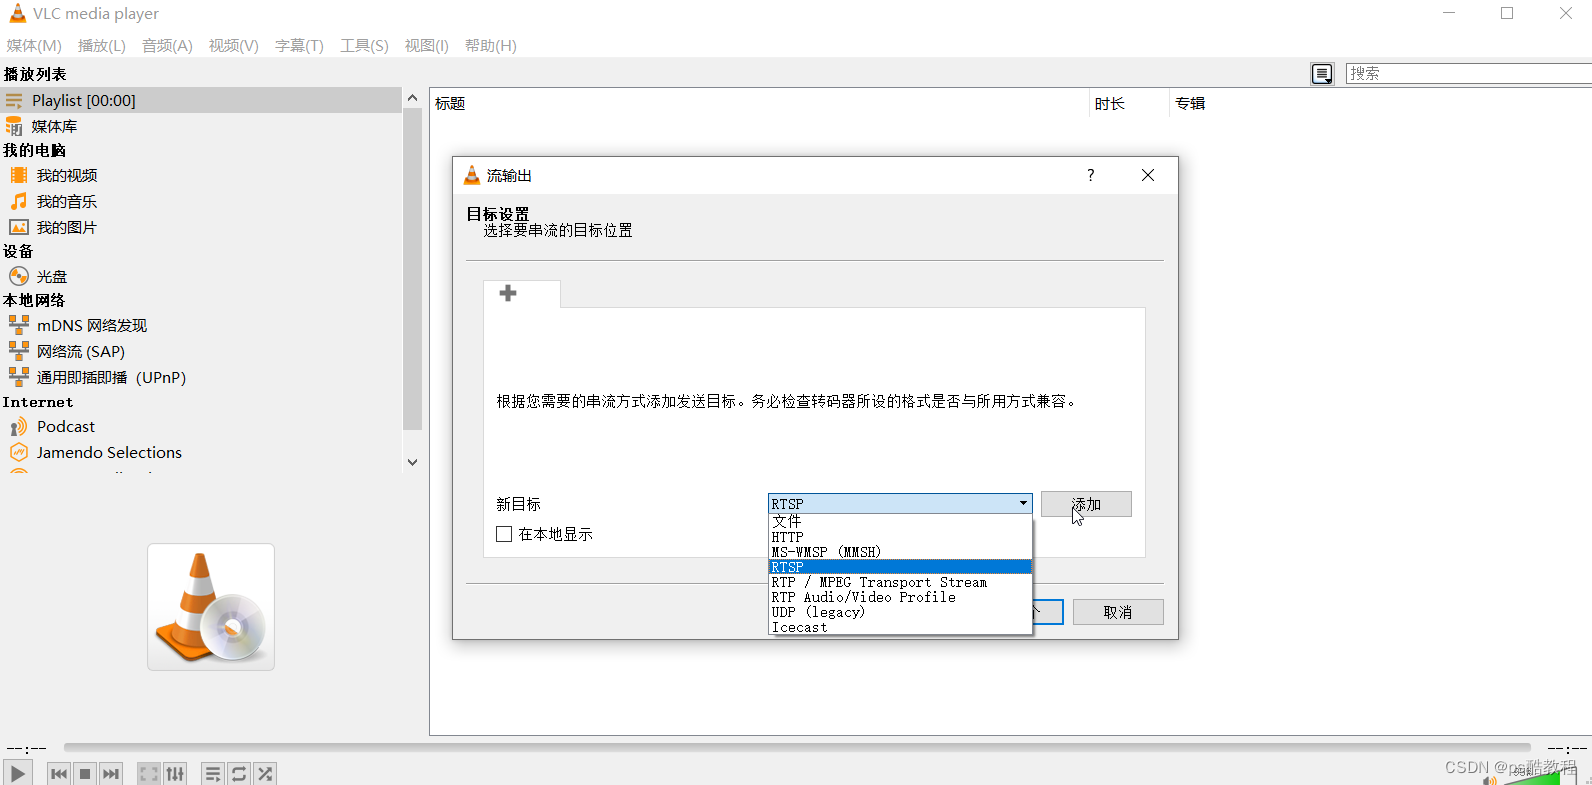
Task: Choose HTTP from destination list
Action: click(900, 537)
